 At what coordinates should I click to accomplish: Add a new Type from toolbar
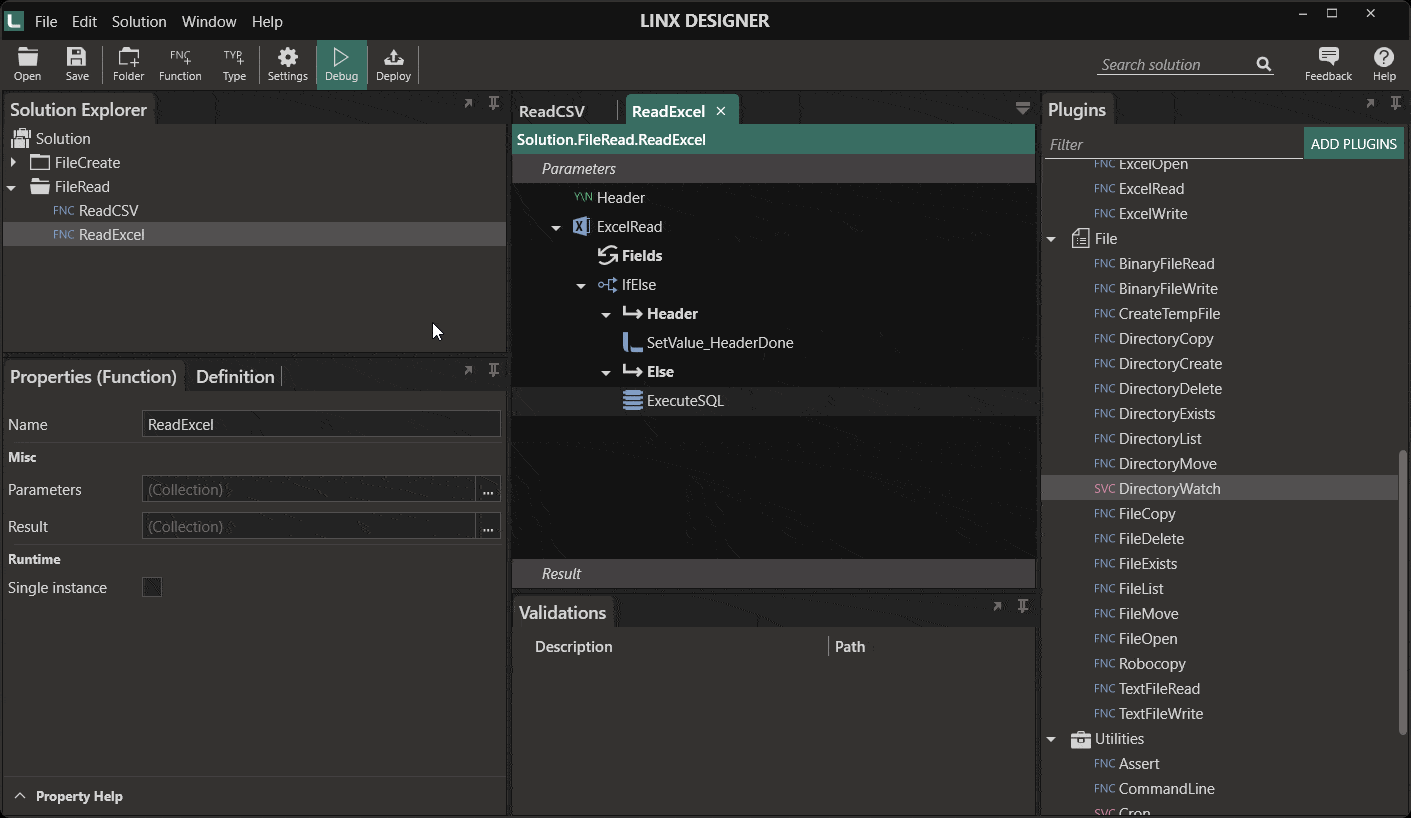(x=234, y=64)
